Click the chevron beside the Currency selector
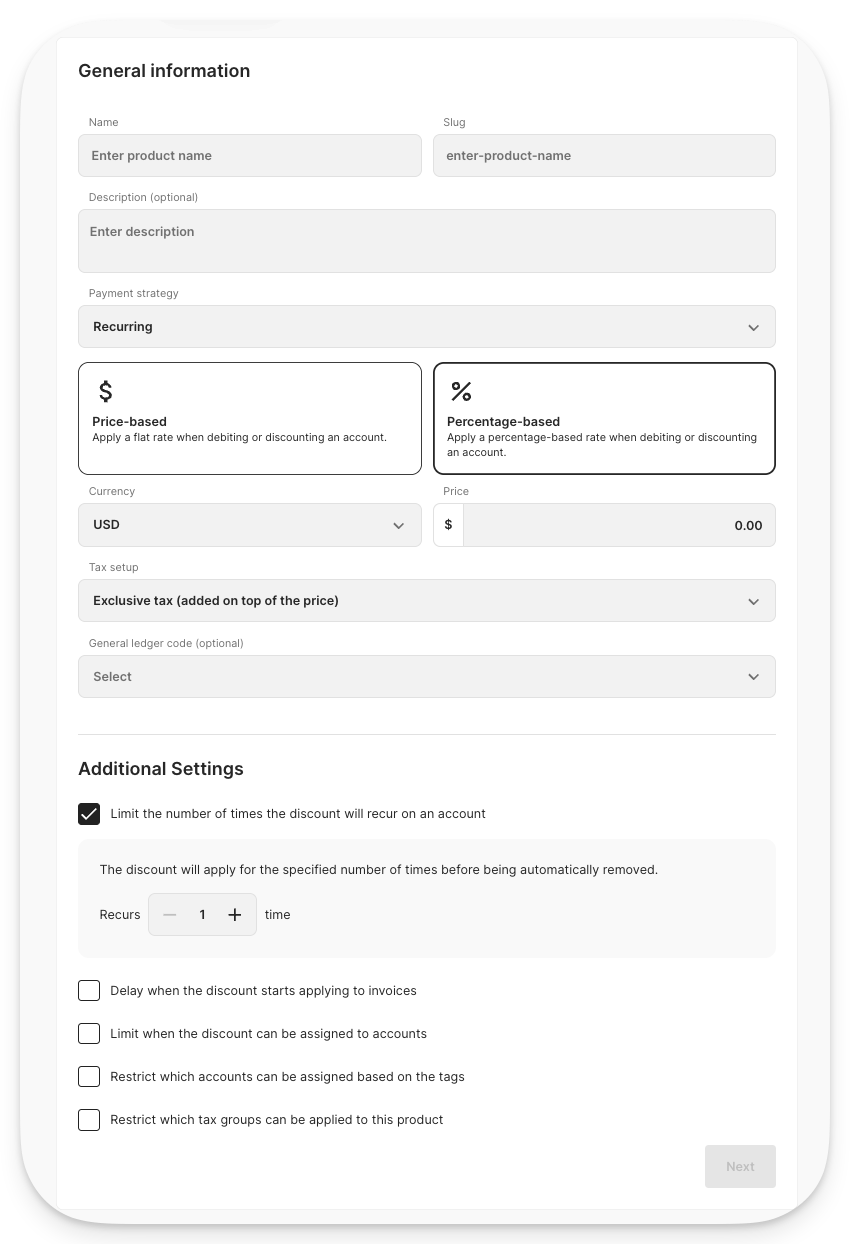The image size is (850, 1244). 398,524
